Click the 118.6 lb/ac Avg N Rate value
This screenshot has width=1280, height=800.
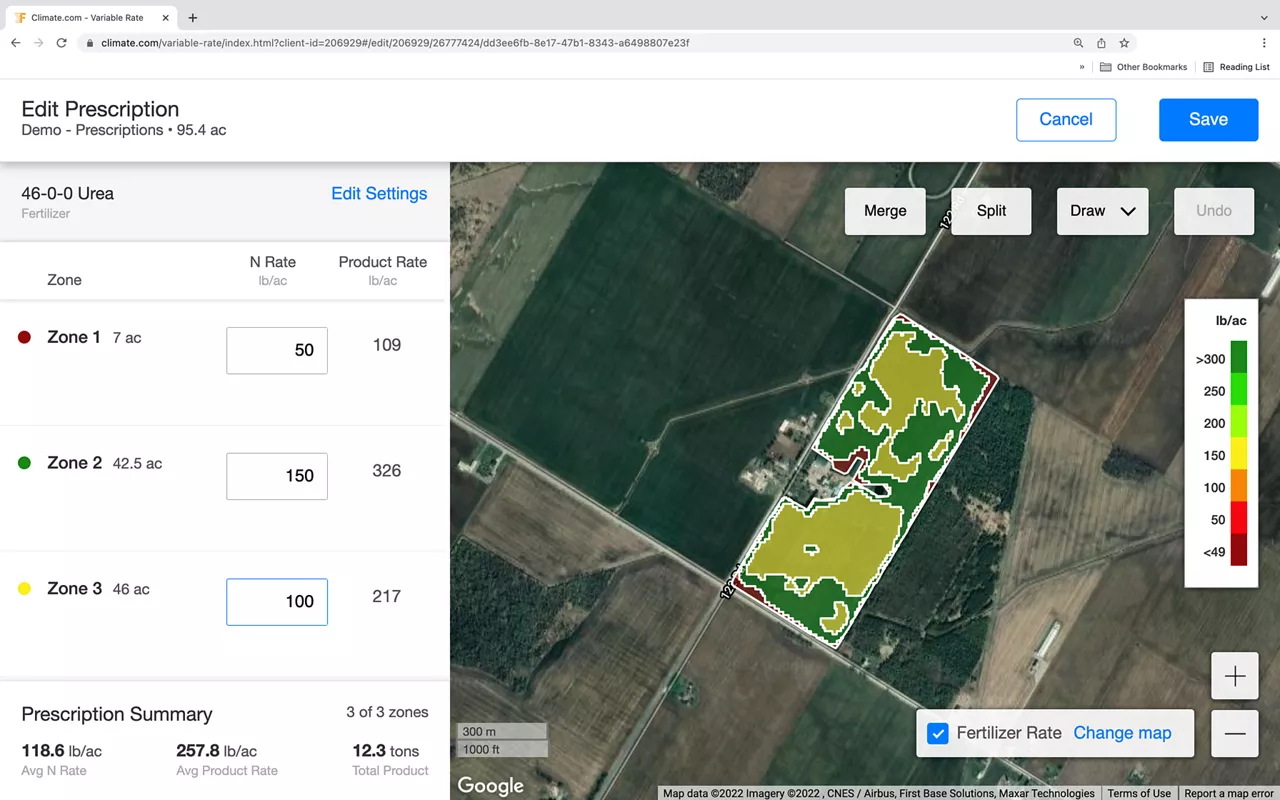(x=62, y=751)
